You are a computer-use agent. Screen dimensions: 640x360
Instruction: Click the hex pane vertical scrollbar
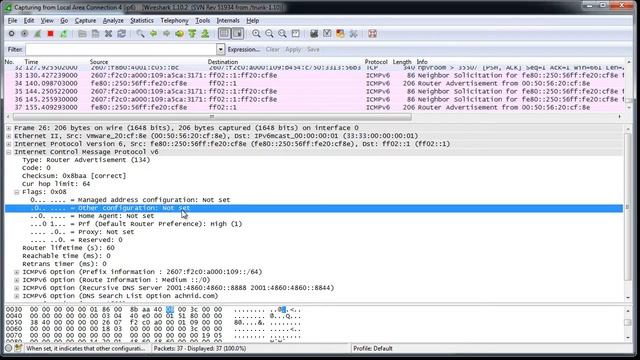pyautogui.click(x=627, y=323)
